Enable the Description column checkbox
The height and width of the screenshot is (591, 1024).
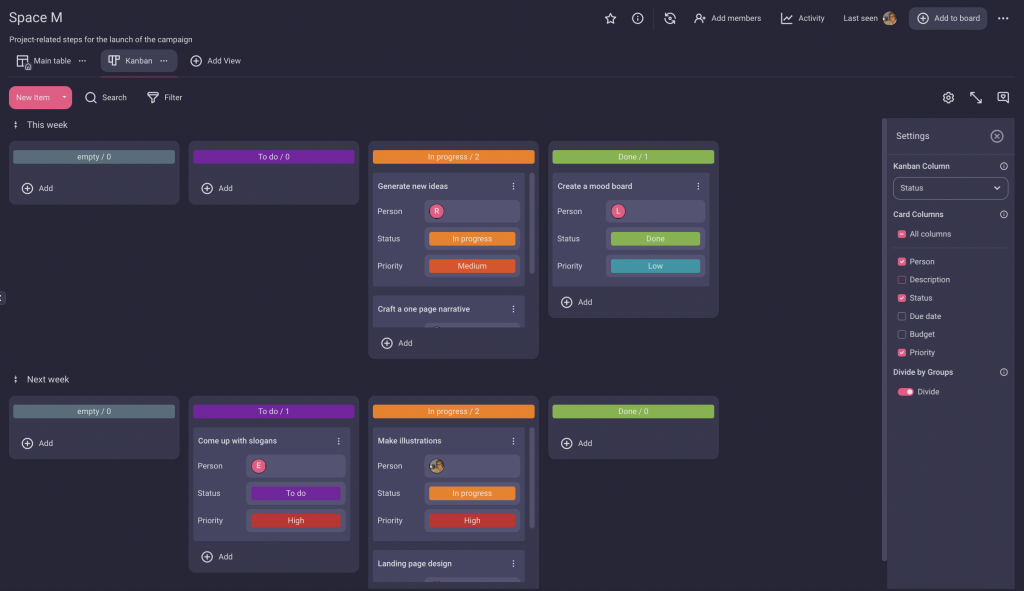click(x=902, y=280)
